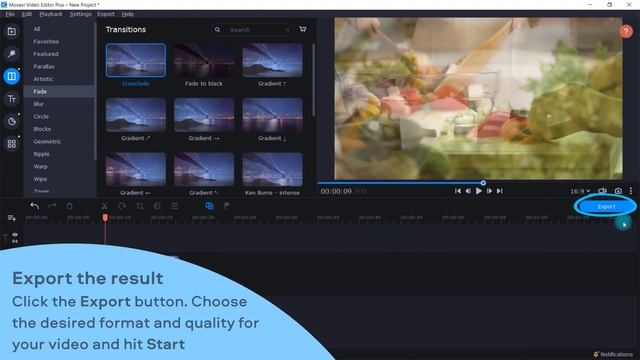The width and height of the screenshot is (640, 360).
Task: Toggle title track visibility eye icon
Action: click(x=15, y=235)
